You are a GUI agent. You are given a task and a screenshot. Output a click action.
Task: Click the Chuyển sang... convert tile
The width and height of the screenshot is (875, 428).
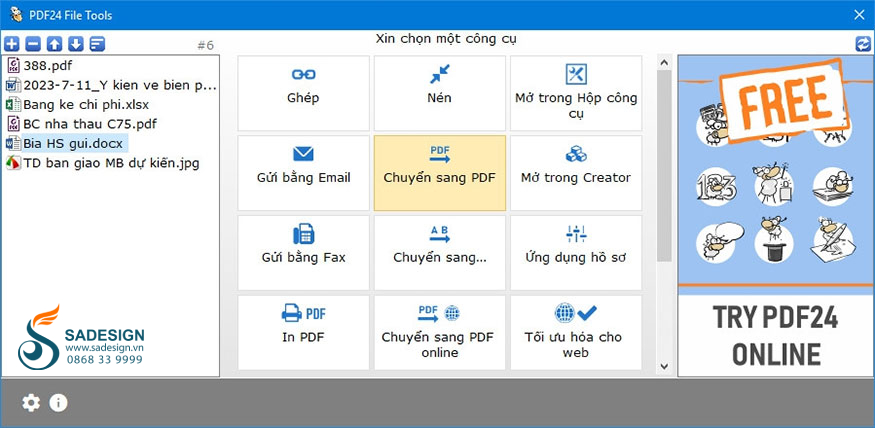[x=440, y=253]
